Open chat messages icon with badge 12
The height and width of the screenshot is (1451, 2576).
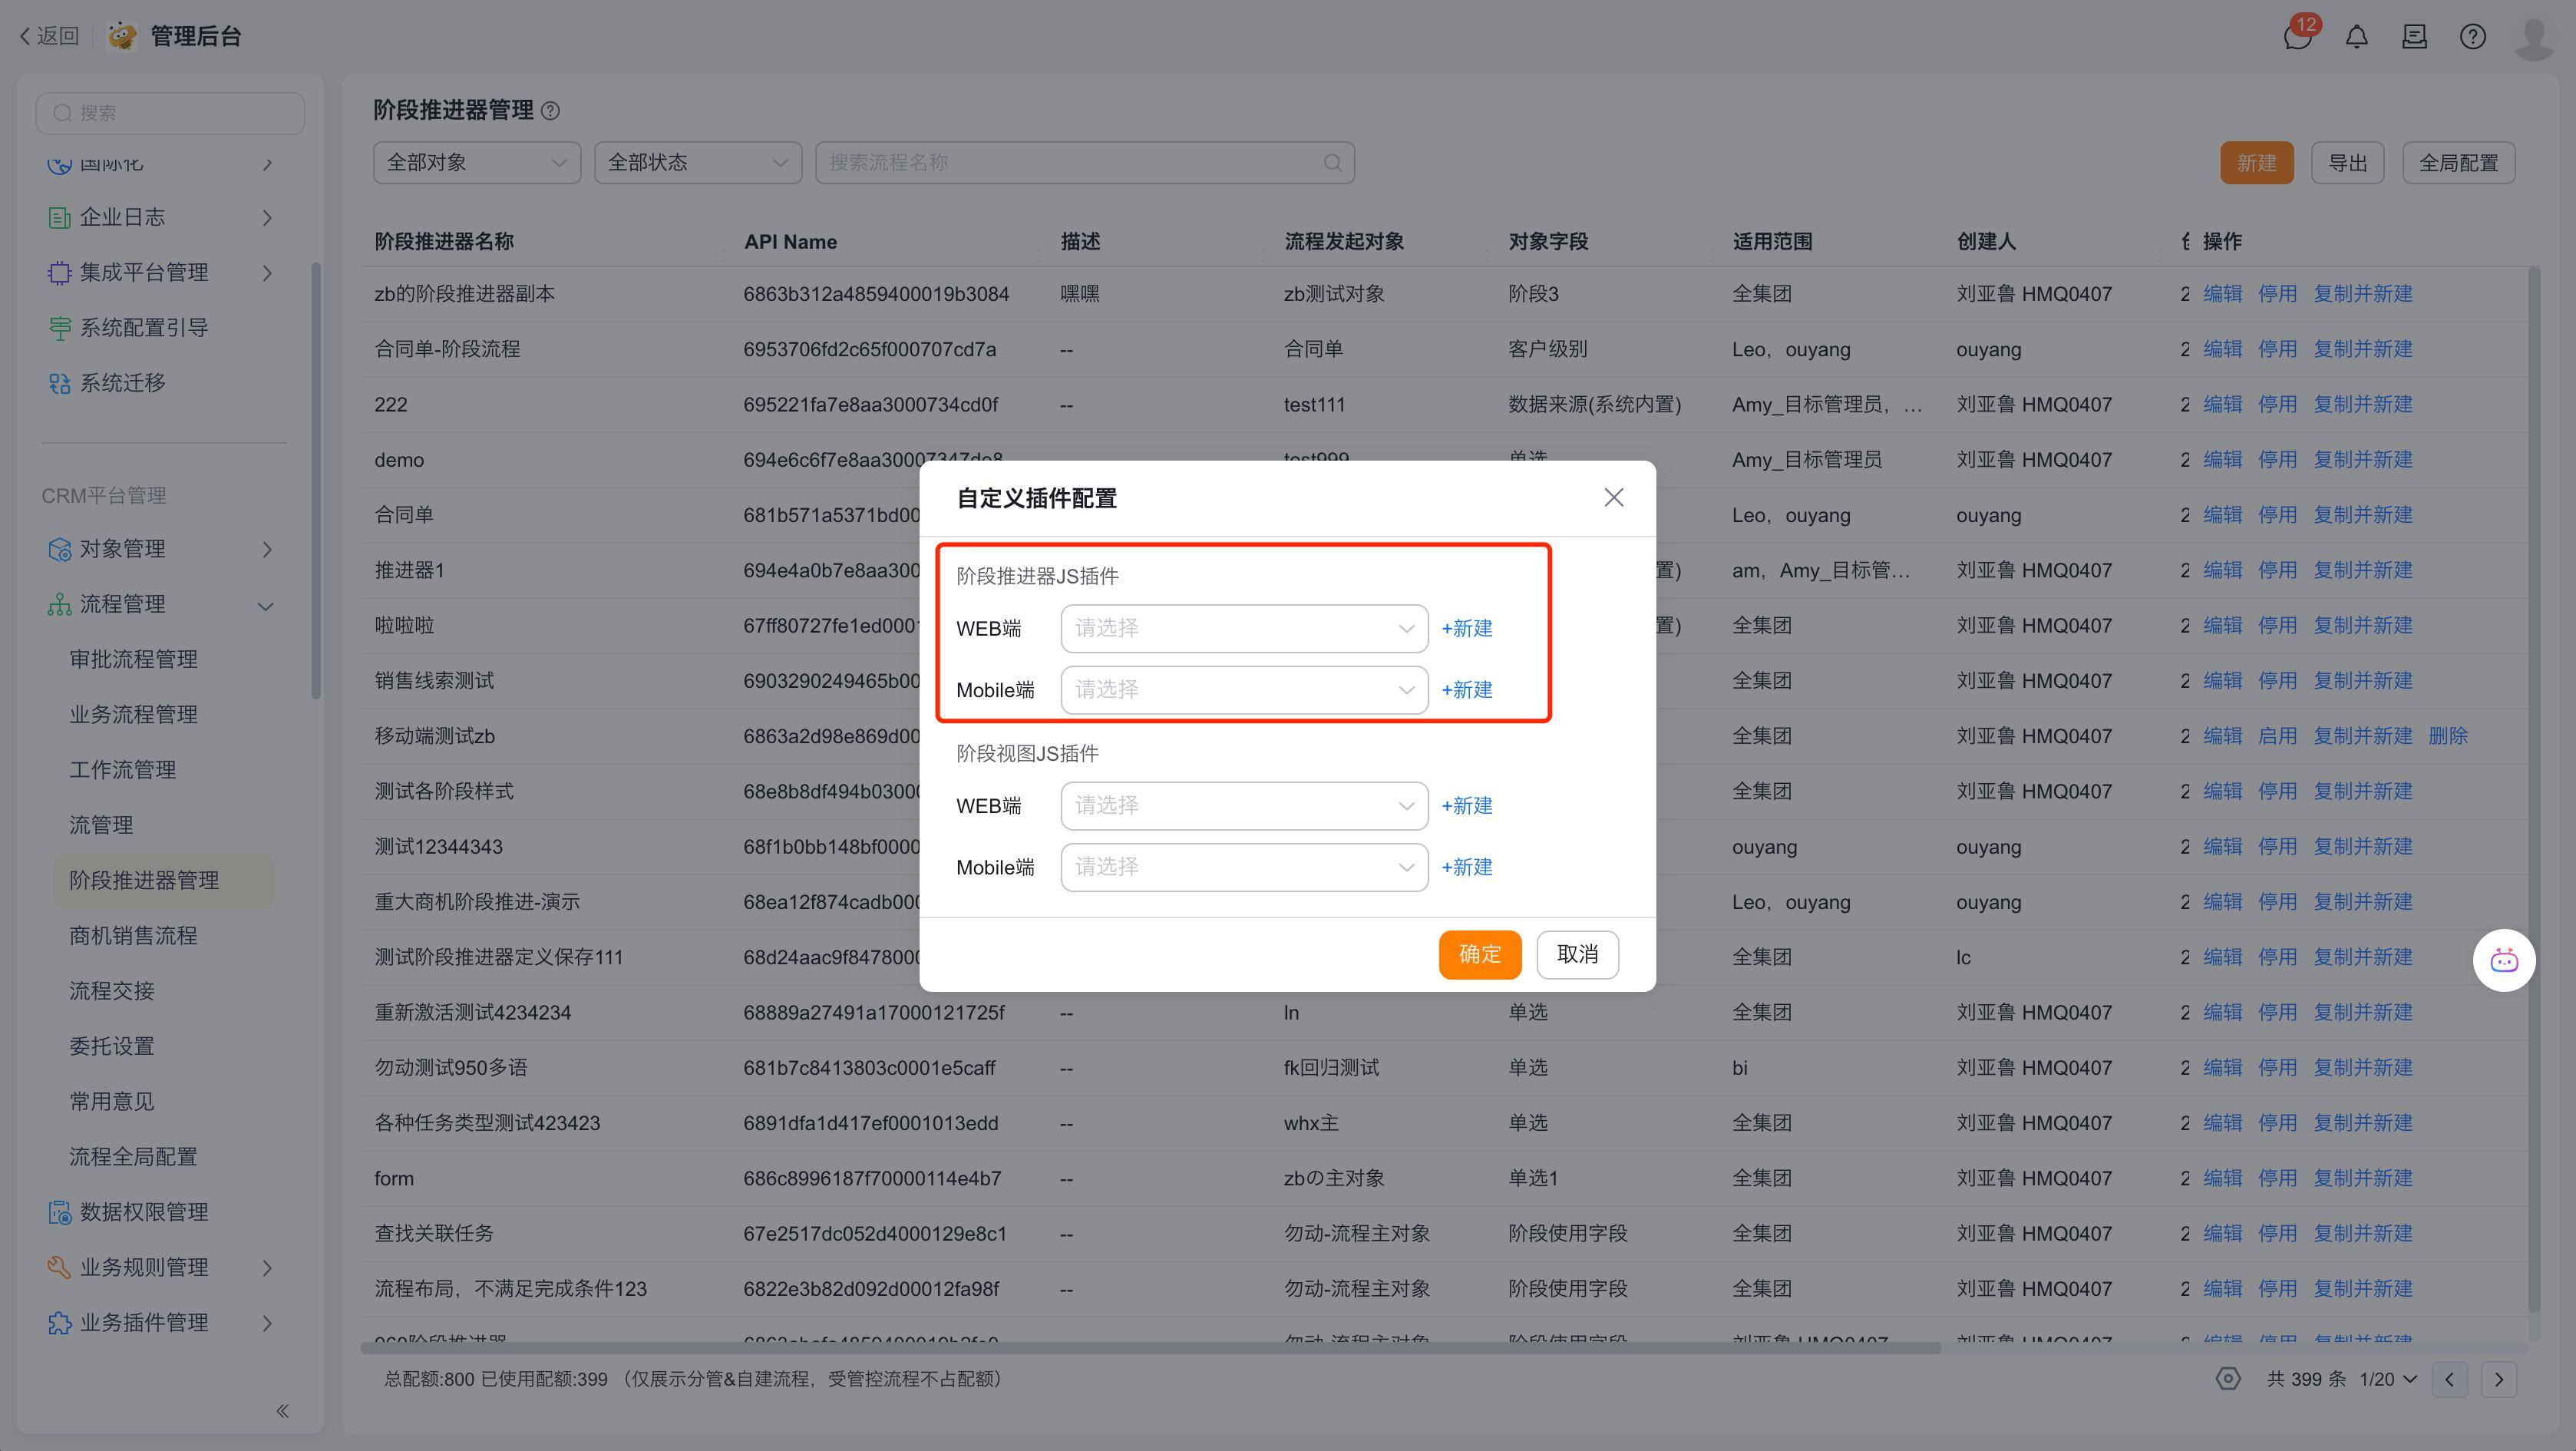[x=2297, y=37]
